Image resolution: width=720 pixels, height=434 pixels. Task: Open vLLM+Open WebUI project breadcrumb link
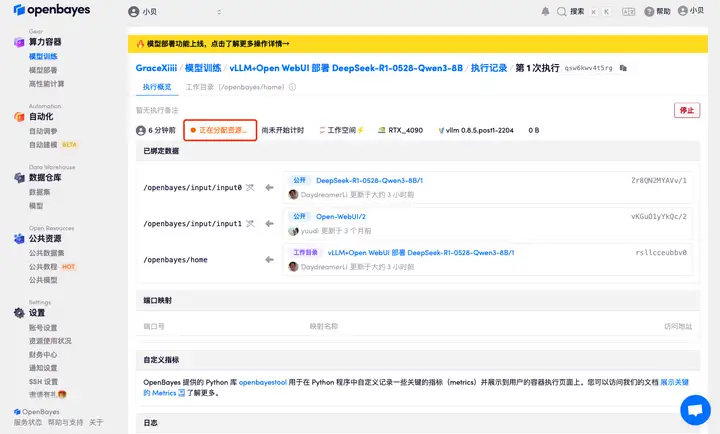click(x=346, y=68)
